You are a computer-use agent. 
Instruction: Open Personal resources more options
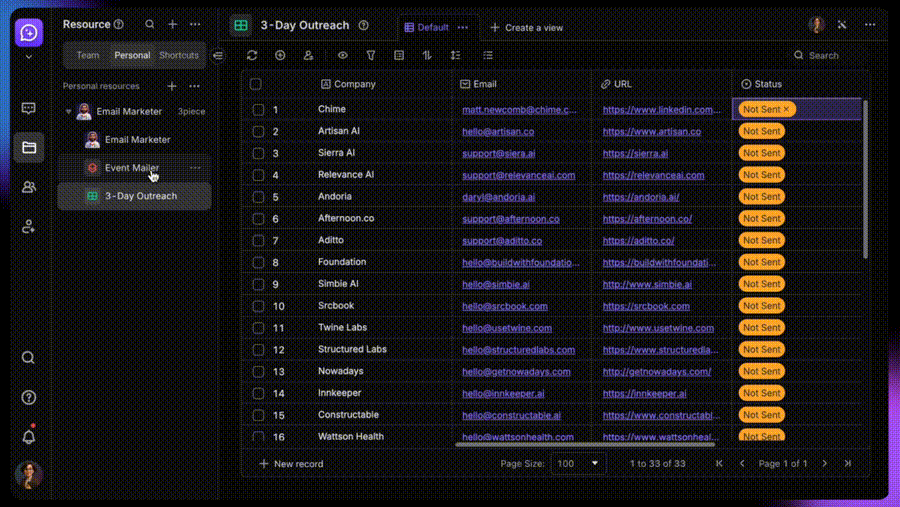[x=195, y=86]
